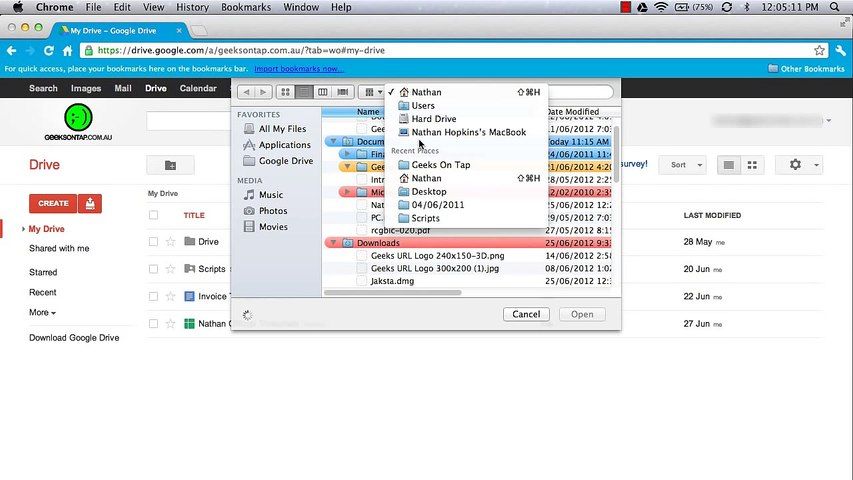This screenshot has width=853, height=480.
Task: Collapse the Downloads folder disclosure triangle
Action: point(333,243)
